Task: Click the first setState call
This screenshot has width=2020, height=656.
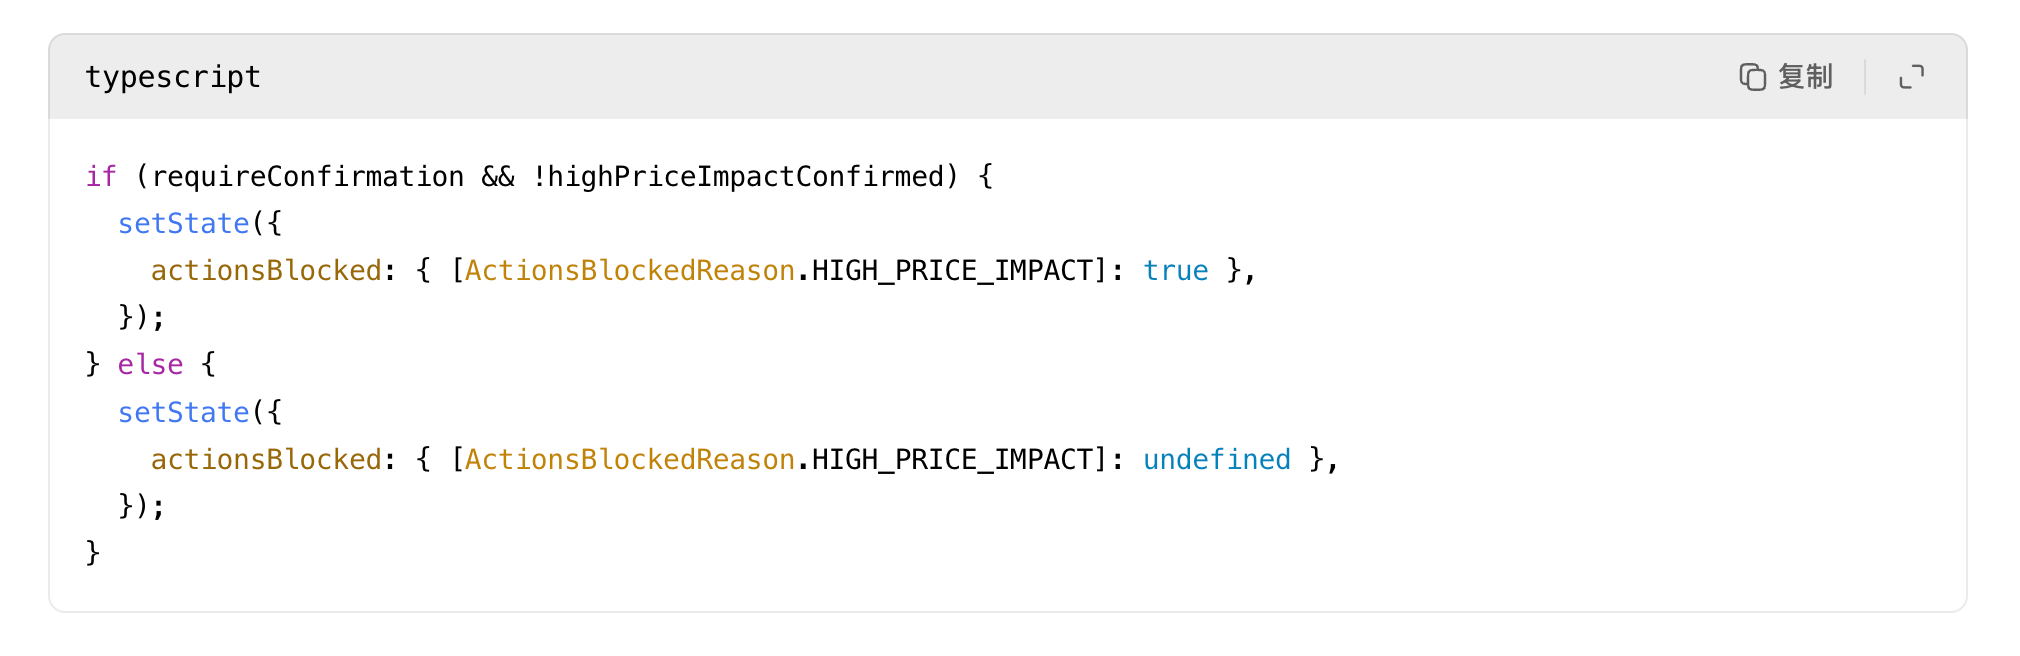Action: point(184,224)
